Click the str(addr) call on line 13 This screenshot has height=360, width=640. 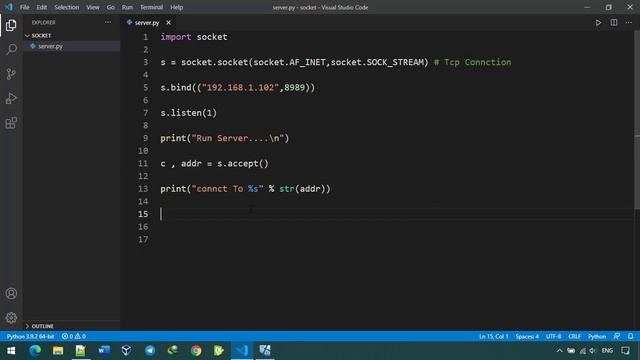(302, 189)
